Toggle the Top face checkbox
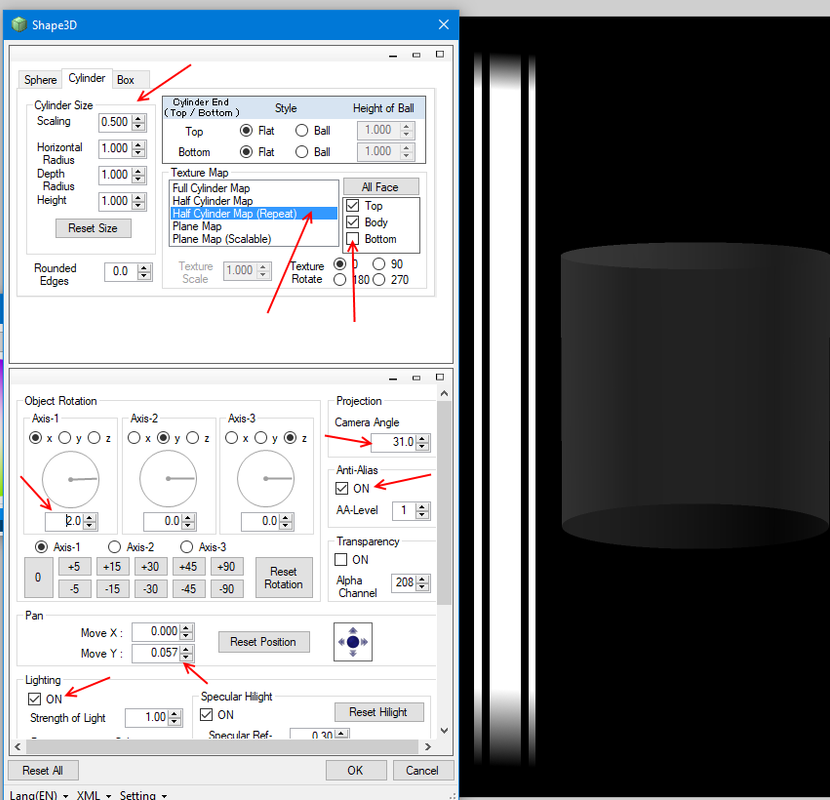830x800 pixels. tap(353, 205)
